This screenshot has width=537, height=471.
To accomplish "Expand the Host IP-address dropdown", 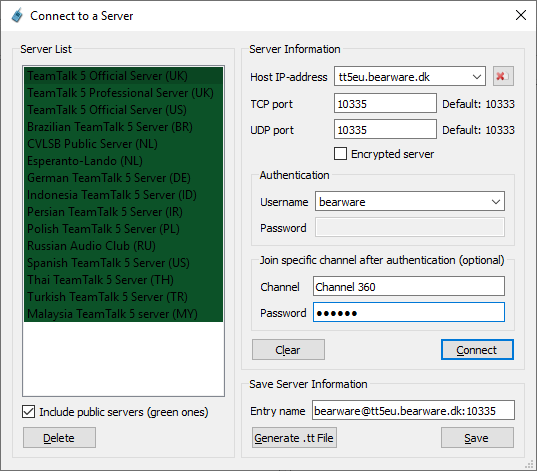I will pos(477,76).
